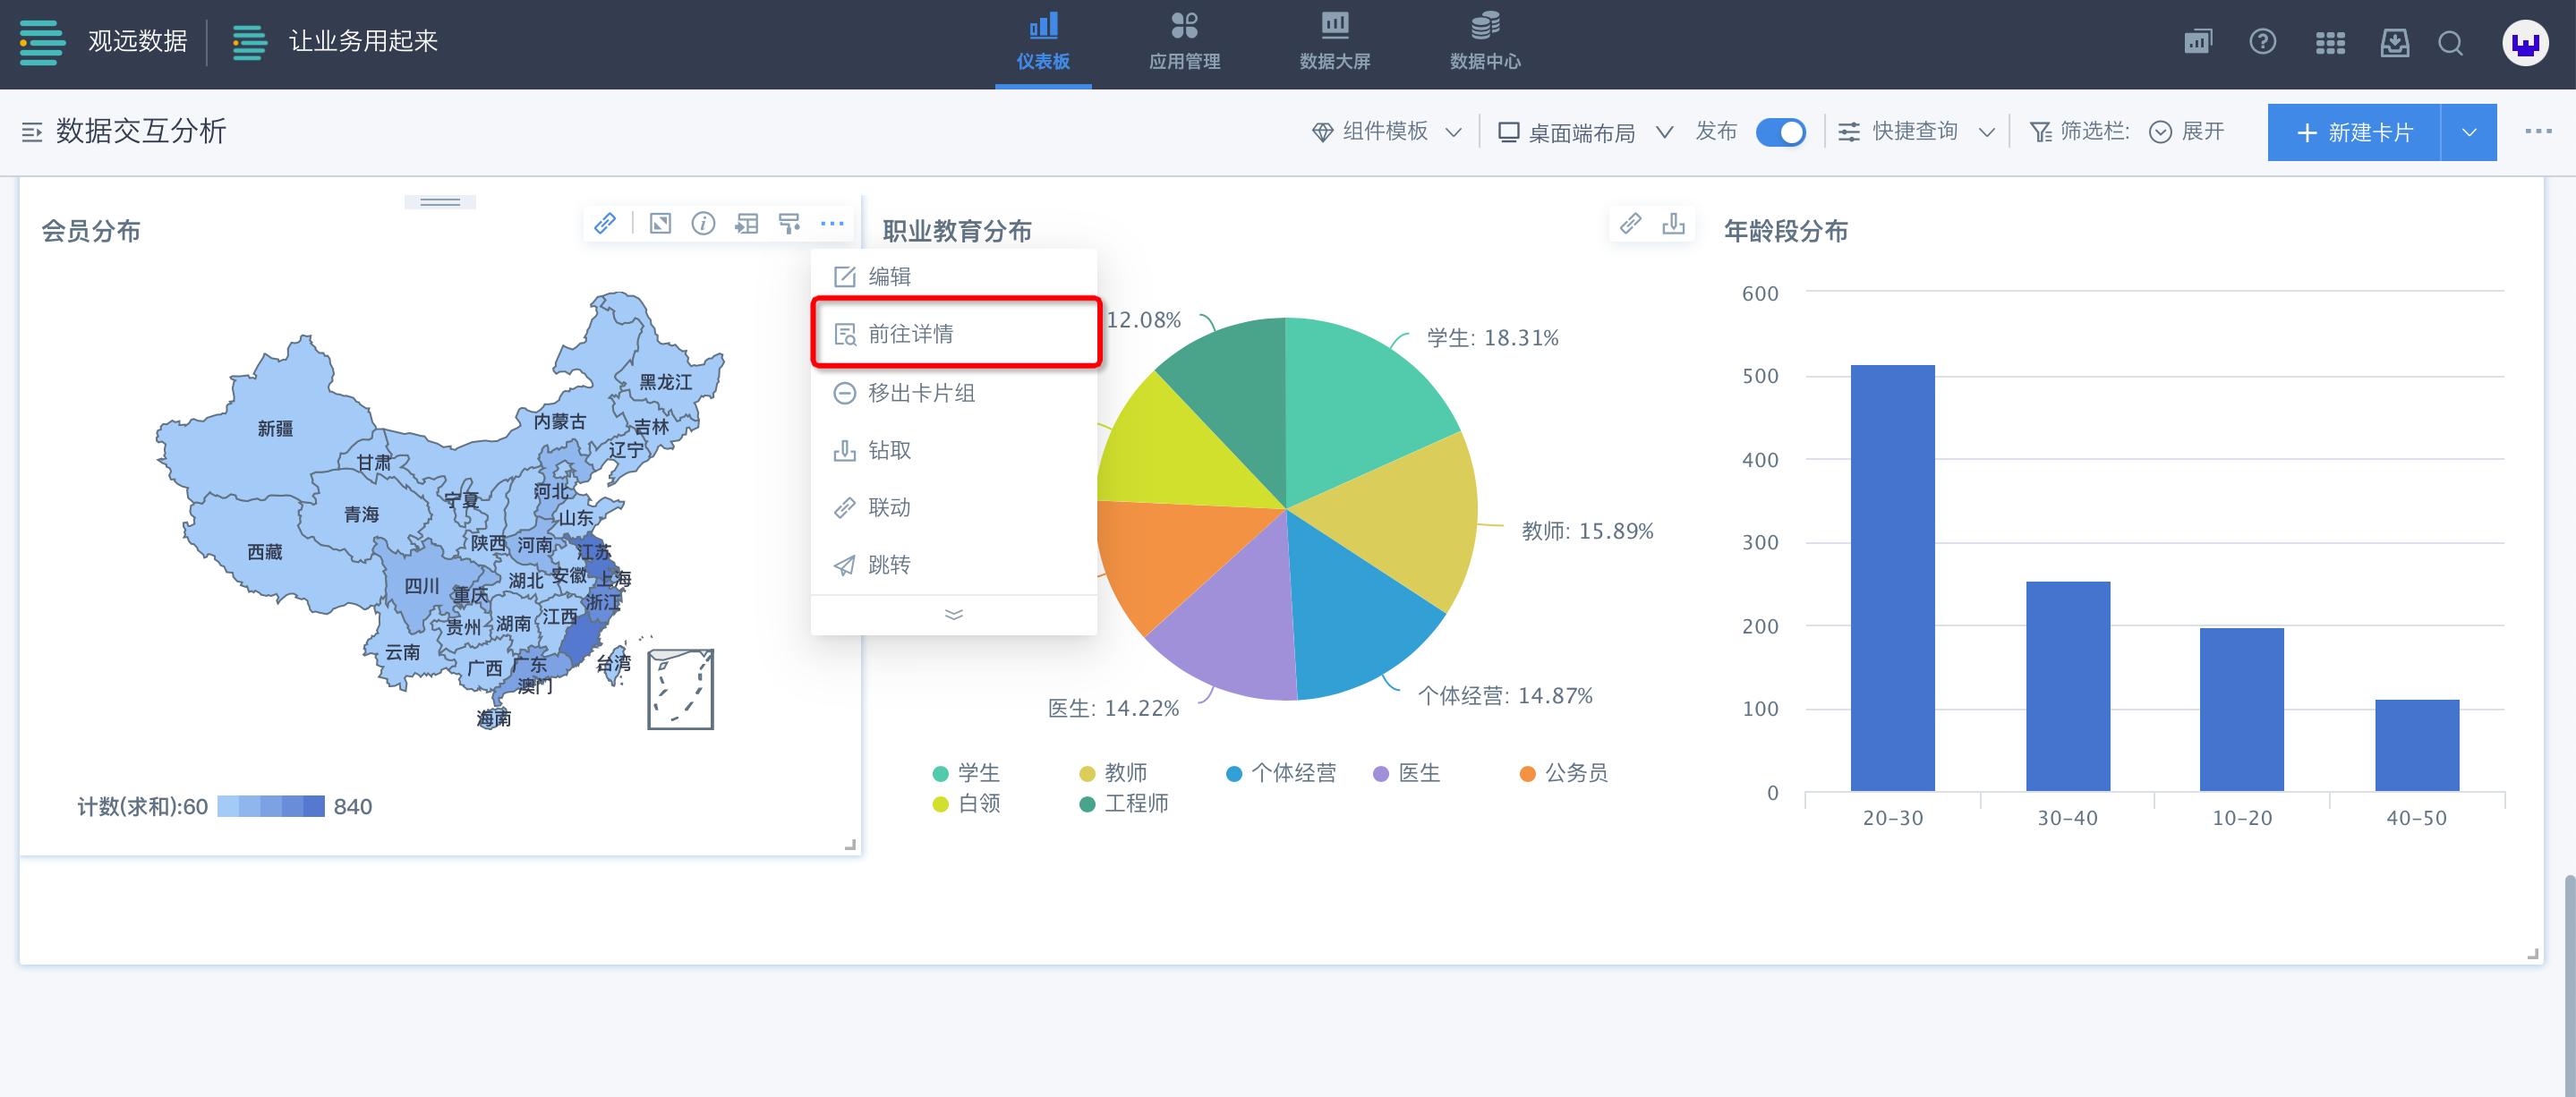Click the fullscreen icon on 会员分布 card
The image size is (2576, 1097).
pyautogui.click(x=660, y=223)
